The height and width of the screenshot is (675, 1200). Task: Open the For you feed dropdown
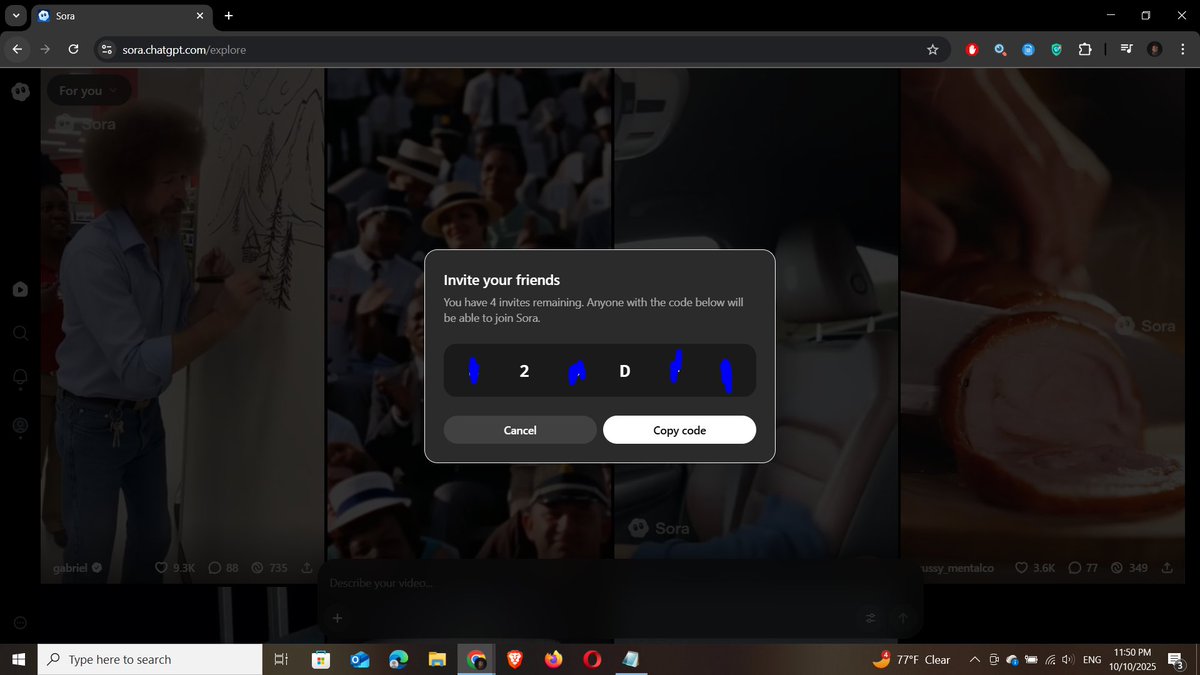[x=88, y=91]
